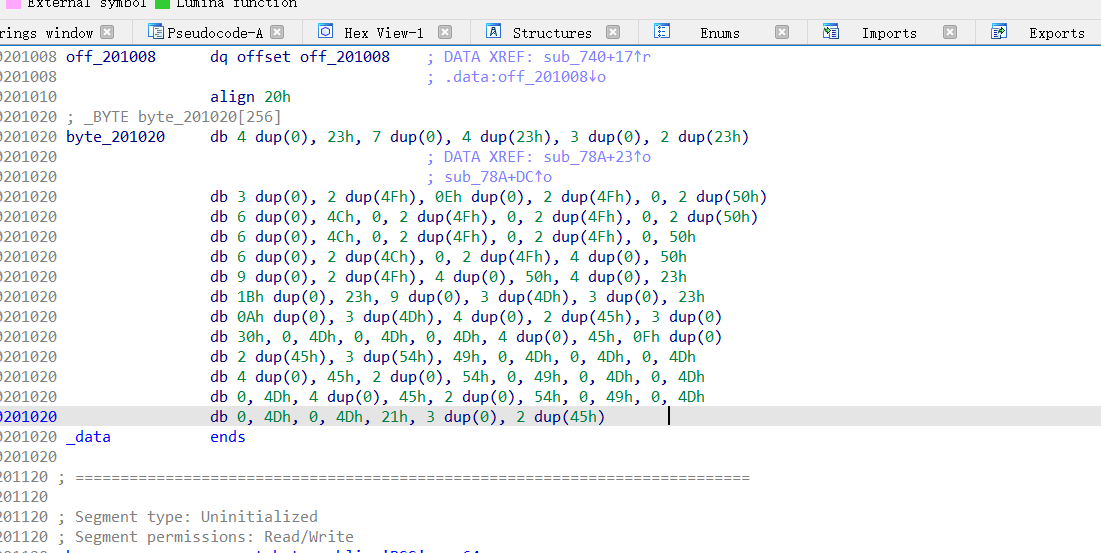The height and width of the screenshot is (553, 1101).
Task: Open the Enums tab
Action: [x=720, y=32]
